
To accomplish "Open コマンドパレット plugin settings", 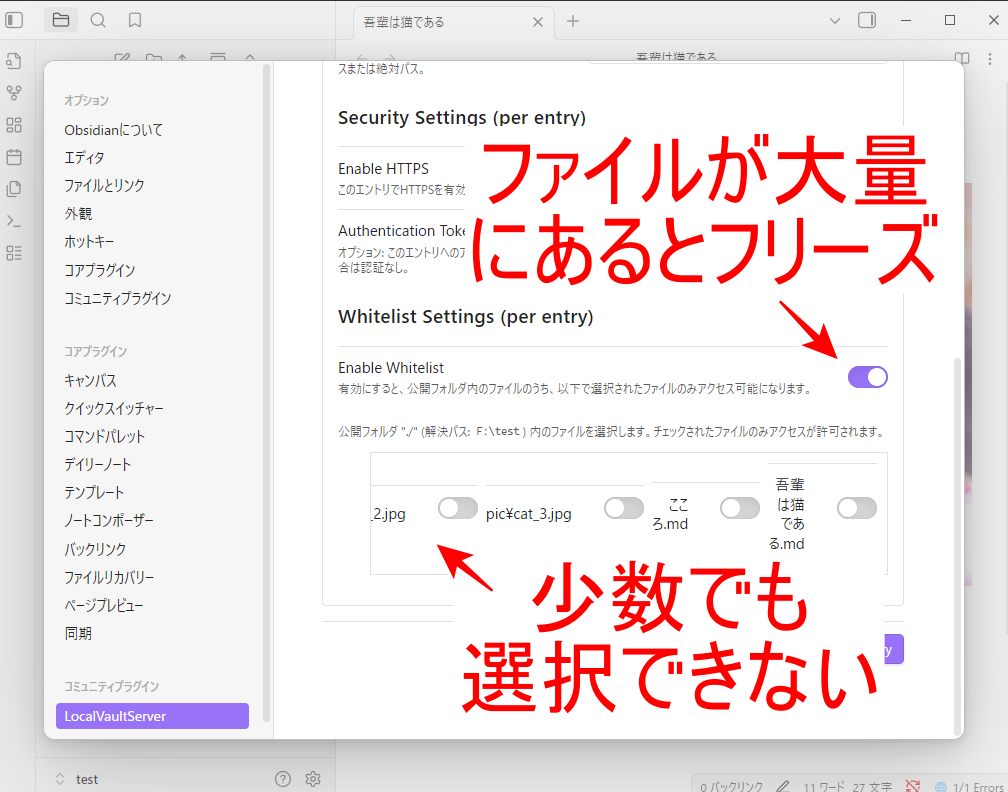I will (x=104, y=436).
